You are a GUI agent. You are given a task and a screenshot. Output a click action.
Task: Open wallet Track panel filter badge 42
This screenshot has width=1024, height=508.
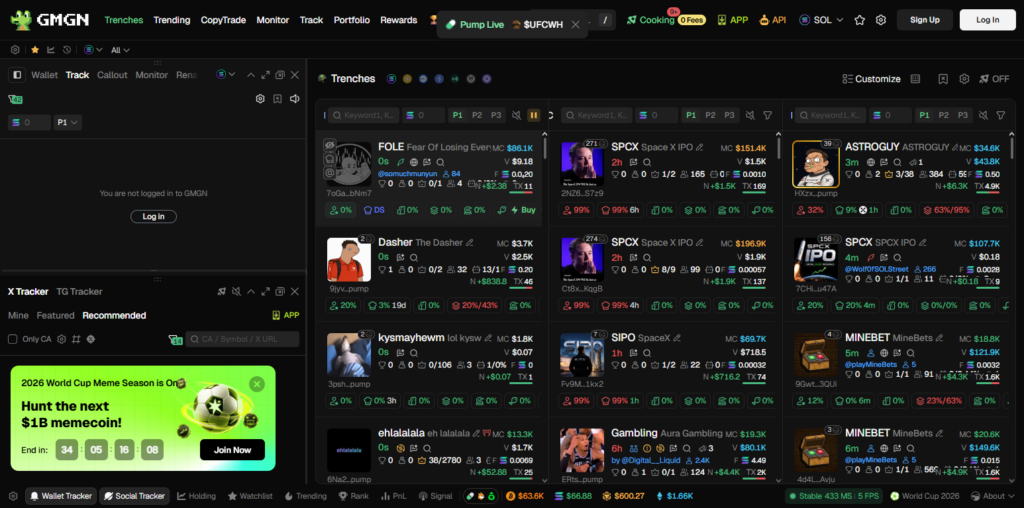pyautogui.click(x=15, y=99)
